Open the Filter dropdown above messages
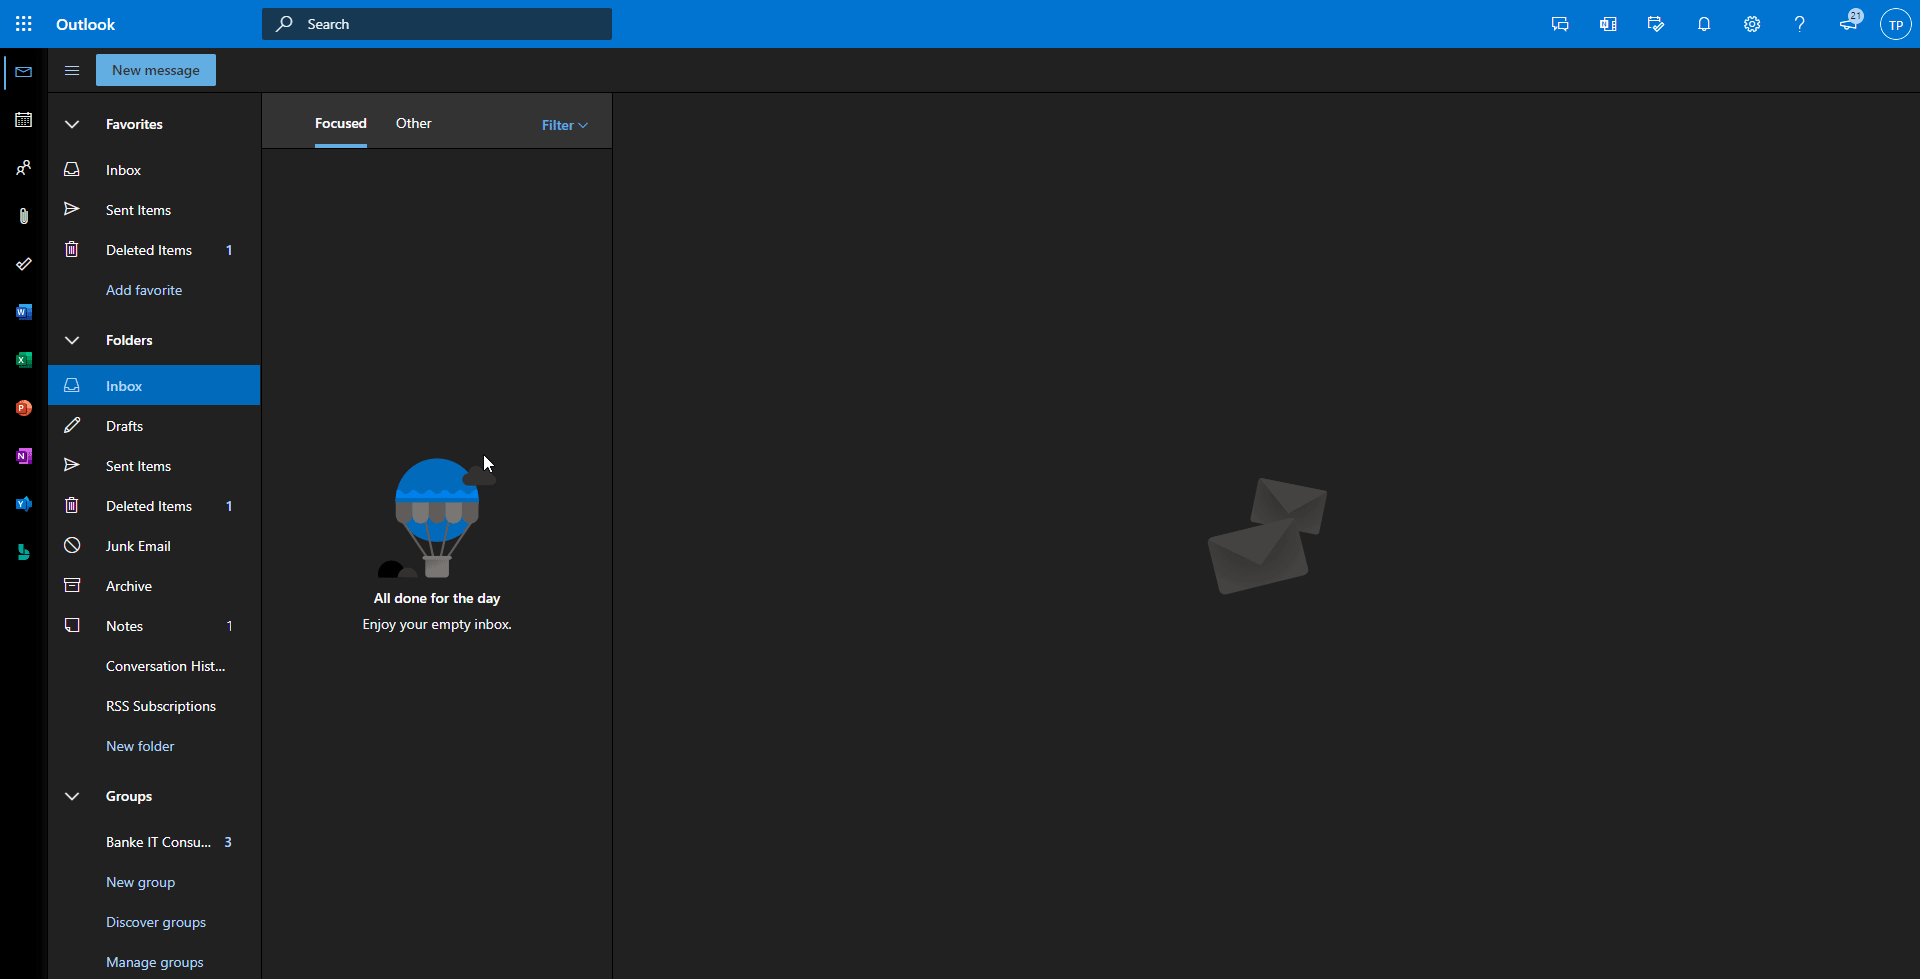1920x979 pixels. [x=563, y=124]
